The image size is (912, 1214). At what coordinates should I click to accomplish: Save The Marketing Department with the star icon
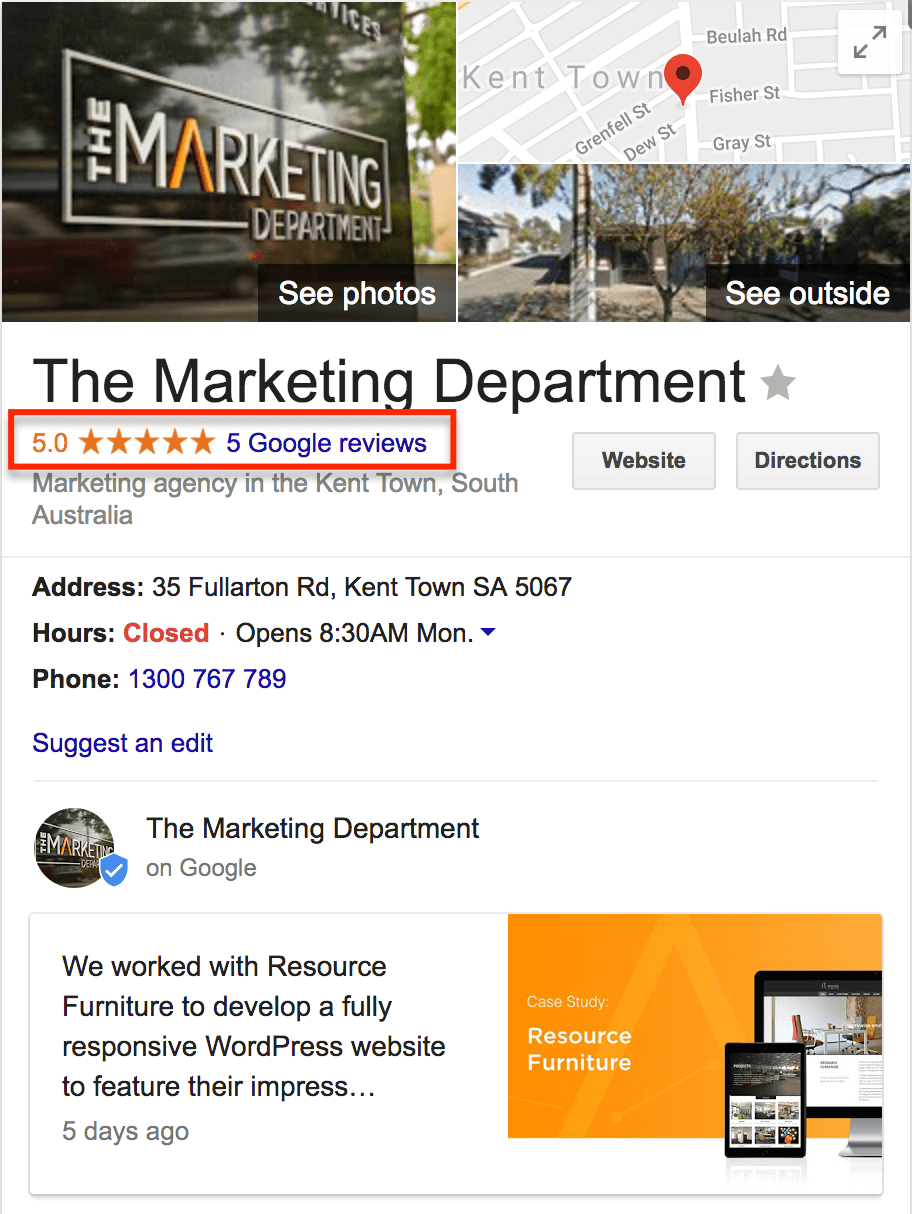[778, 383]
